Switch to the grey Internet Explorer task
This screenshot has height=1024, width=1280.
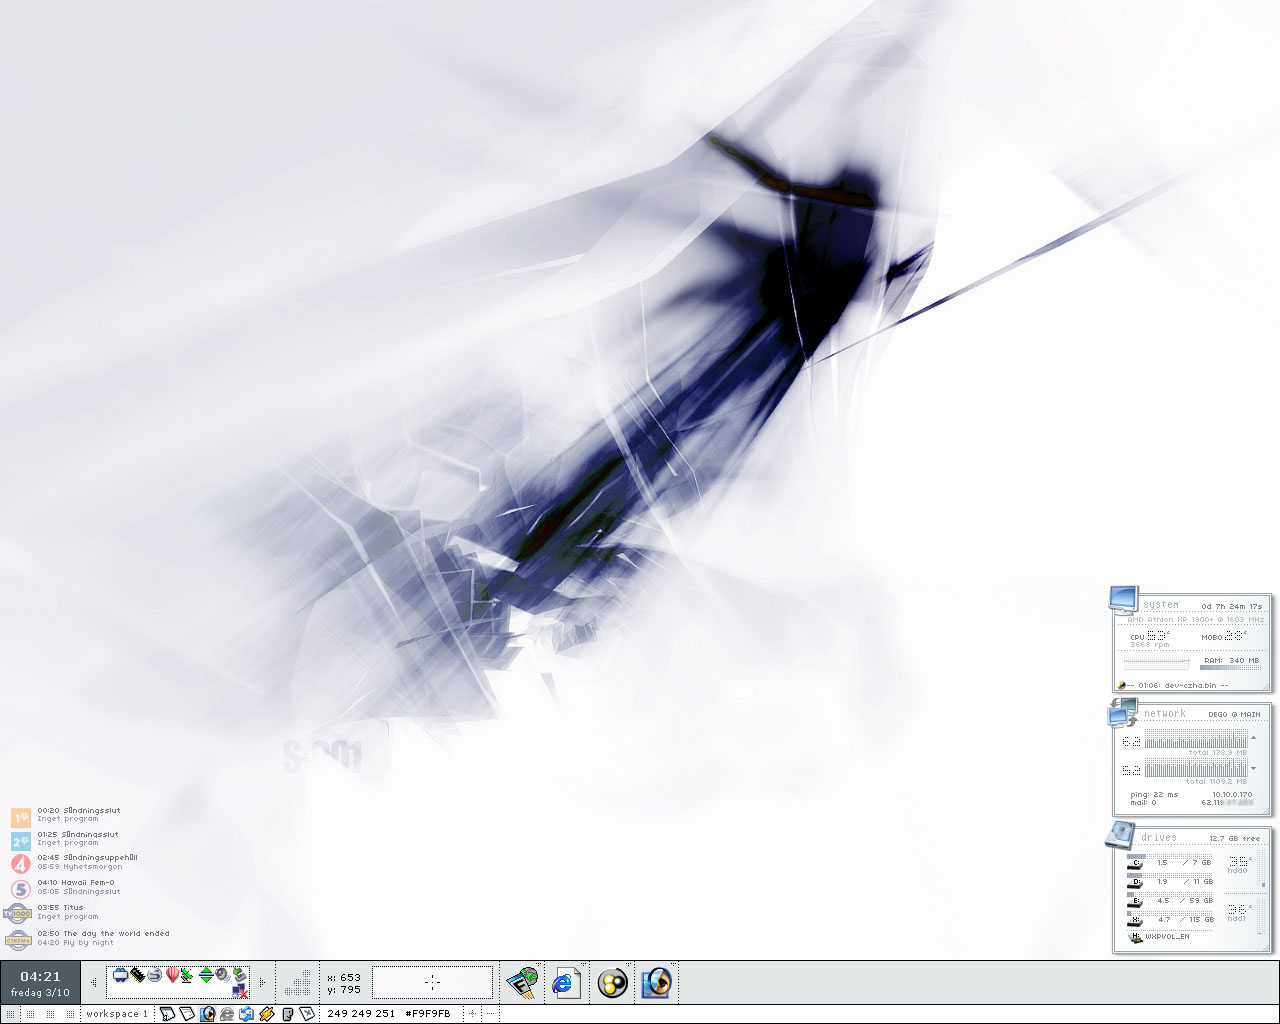tap(226, 1013)
